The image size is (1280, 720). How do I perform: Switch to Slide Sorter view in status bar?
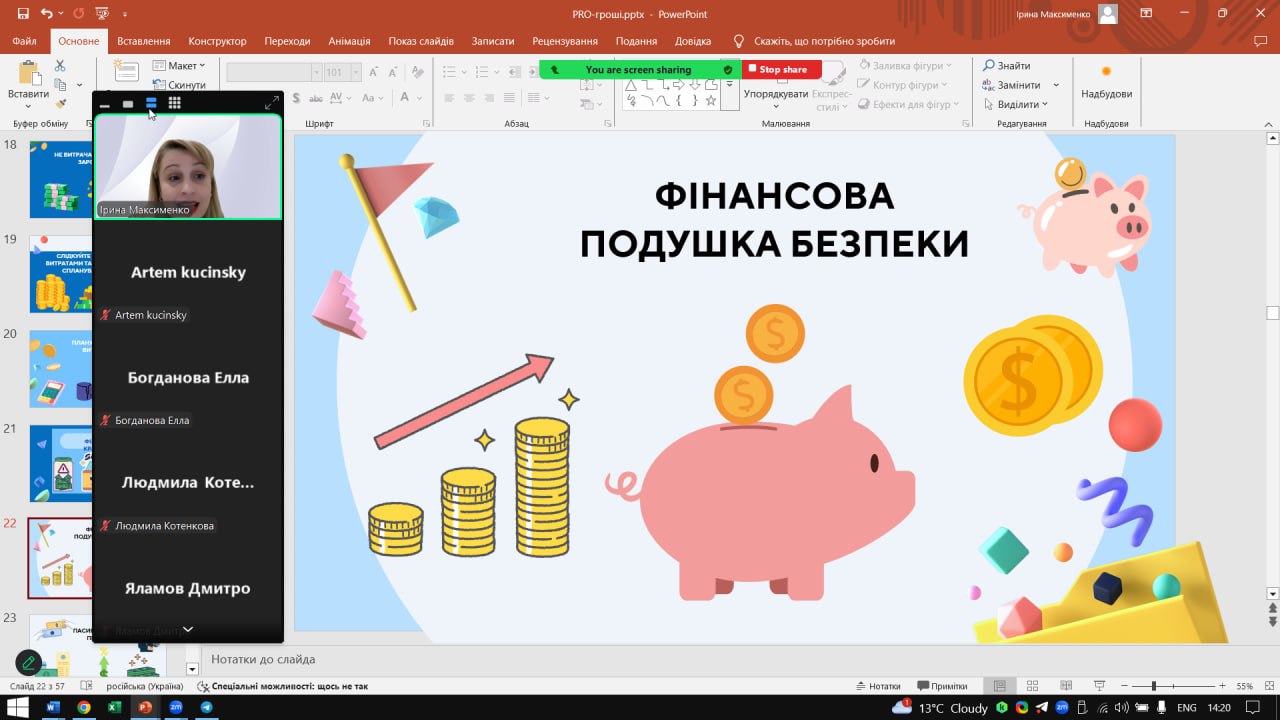[1032, 686]
